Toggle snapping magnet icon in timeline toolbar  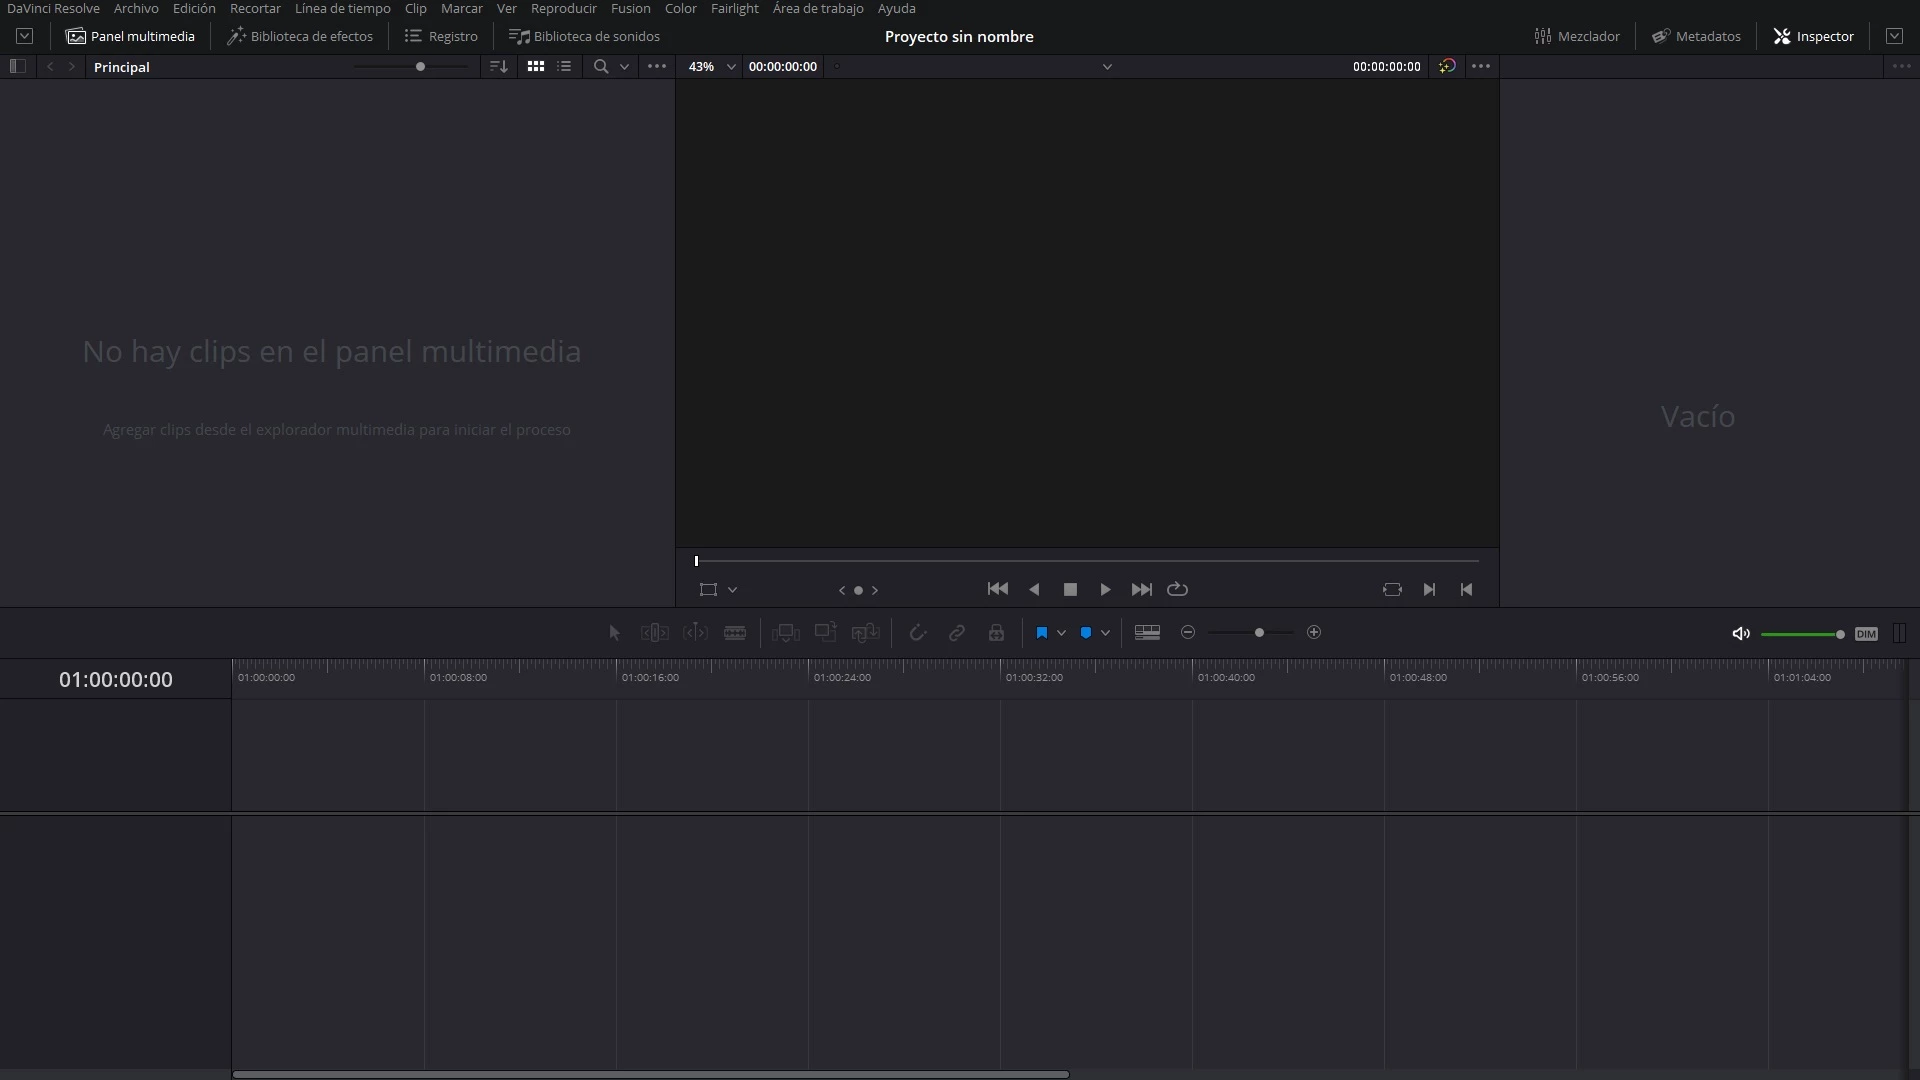coord(917,633)
